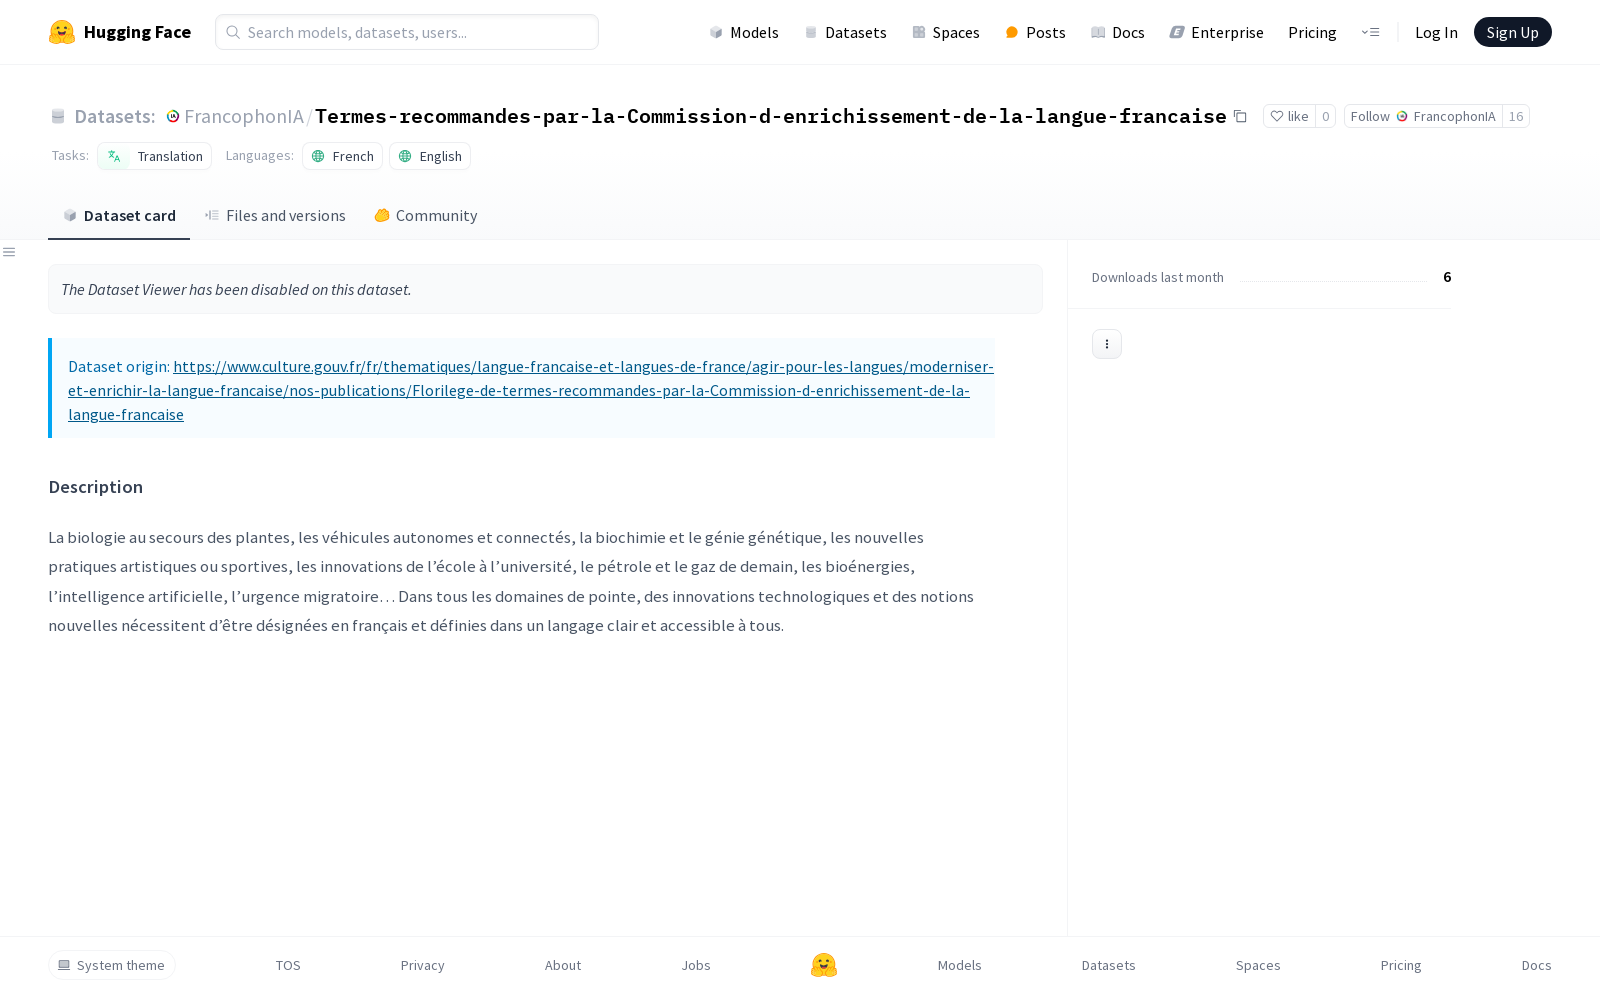Select the French language tag
Viewport: 1600px width, 1000px height.
pyautogui.click(x=342, y=156)
